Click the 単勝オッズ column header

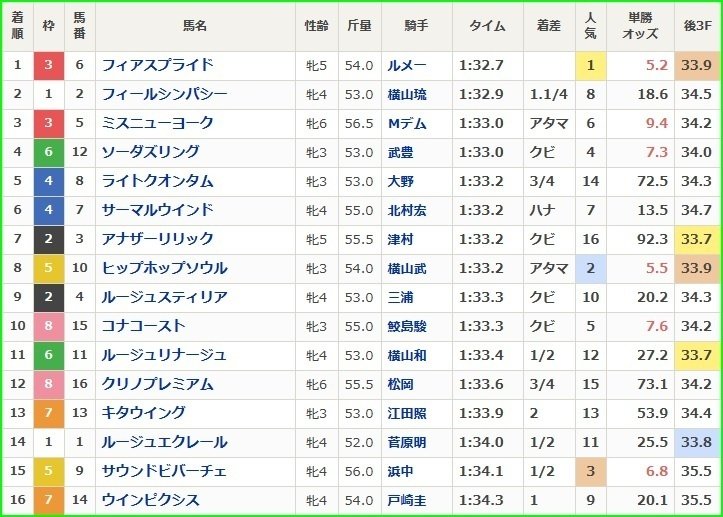pyautogui.click(x=640, y=26)
